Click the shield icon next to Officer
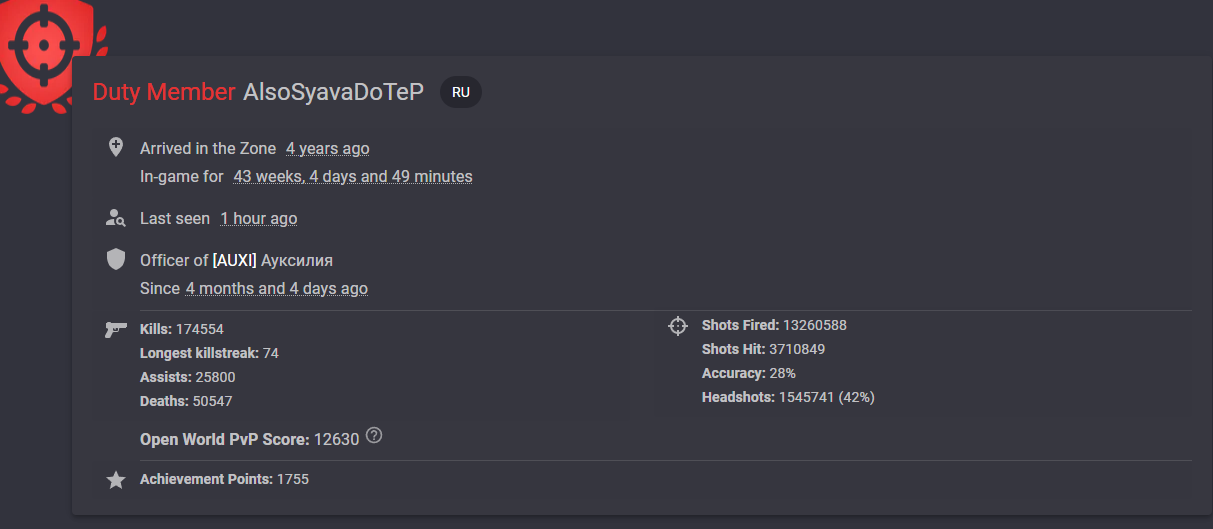 [116, 260]
